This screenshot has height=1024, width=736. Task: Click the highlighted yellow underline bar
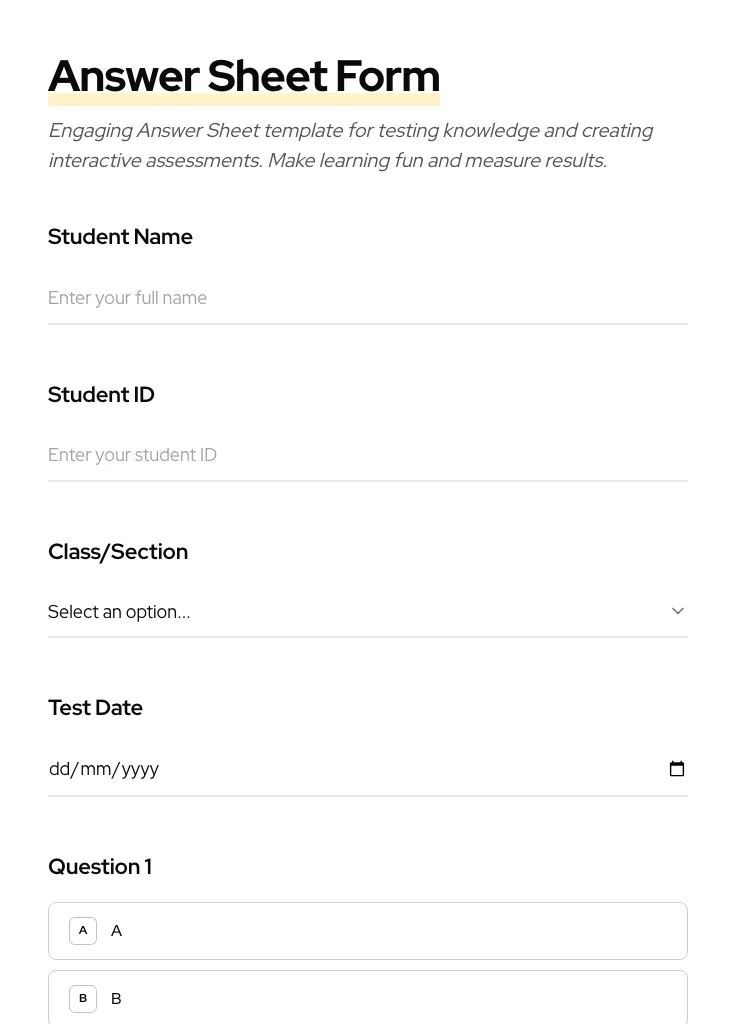tap(244, 99)
